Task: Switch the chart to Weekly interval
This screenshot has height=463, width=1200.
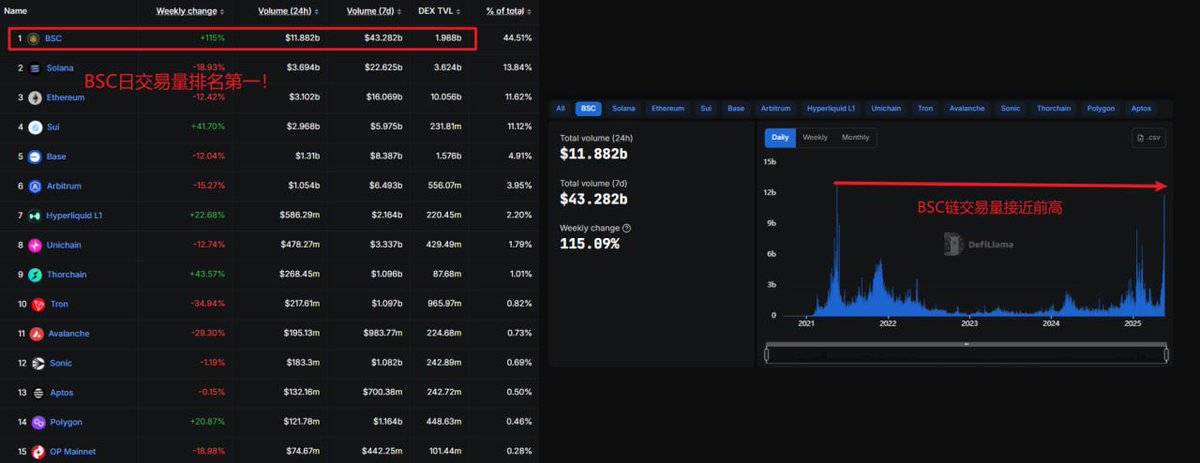Action: click(x=815, y=137)
